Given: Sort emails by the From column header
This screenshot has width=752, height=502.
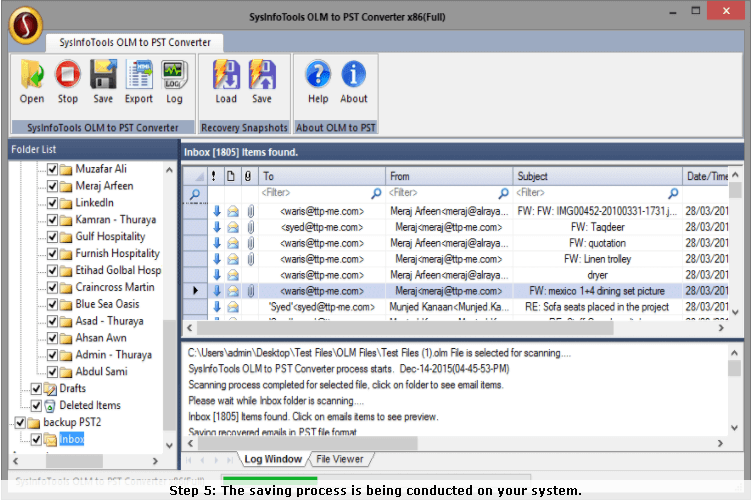Looking at the screenshot, I should click(x=449, y=176).
